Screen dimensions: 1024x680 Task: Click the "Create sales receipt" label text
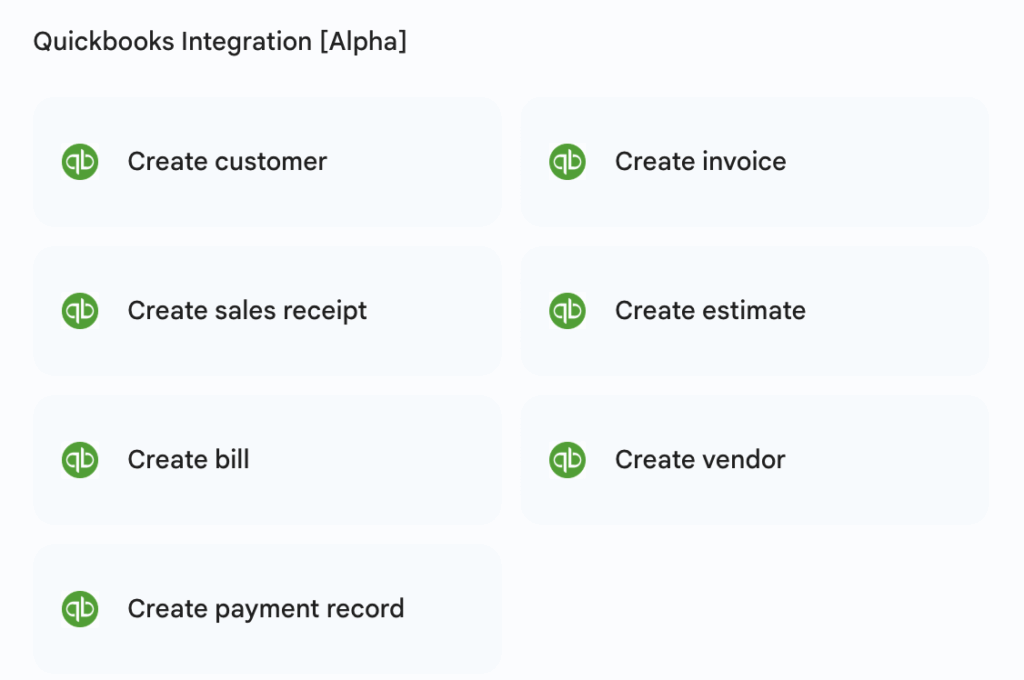(x=247, y=311)
